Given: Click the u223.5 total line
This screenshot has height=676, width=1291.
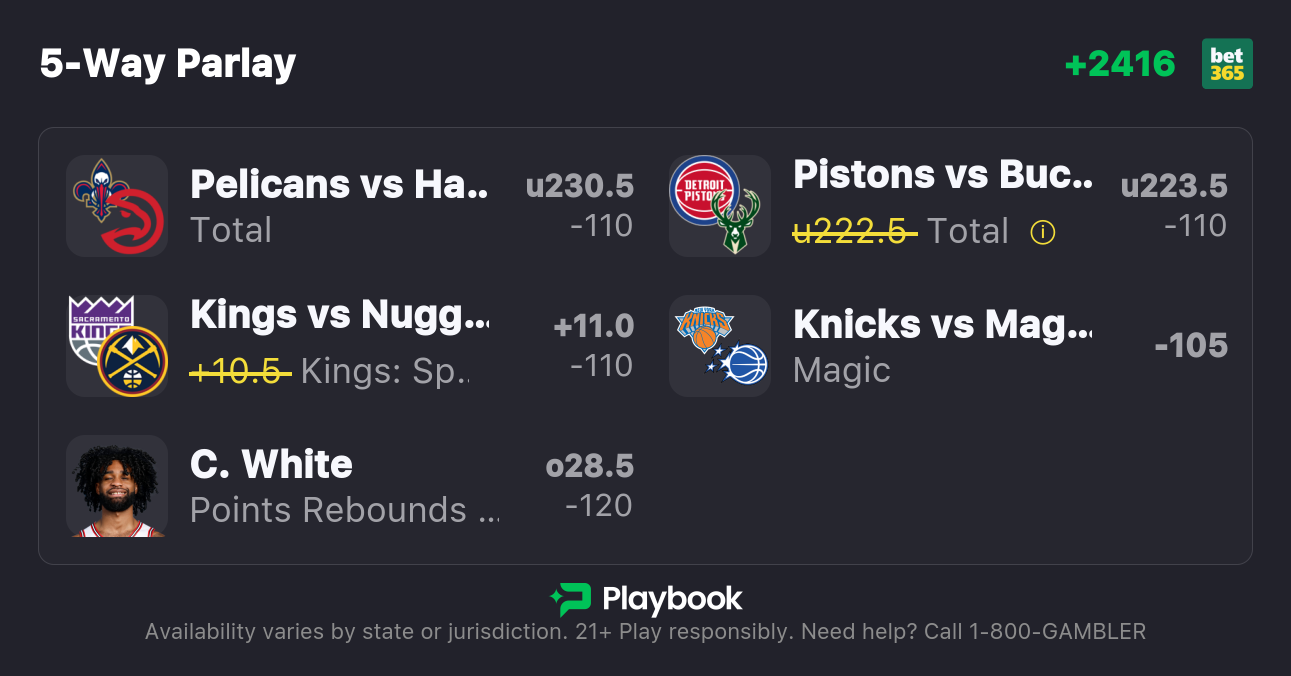Looking at the screenshot, I should (1174, 186).
